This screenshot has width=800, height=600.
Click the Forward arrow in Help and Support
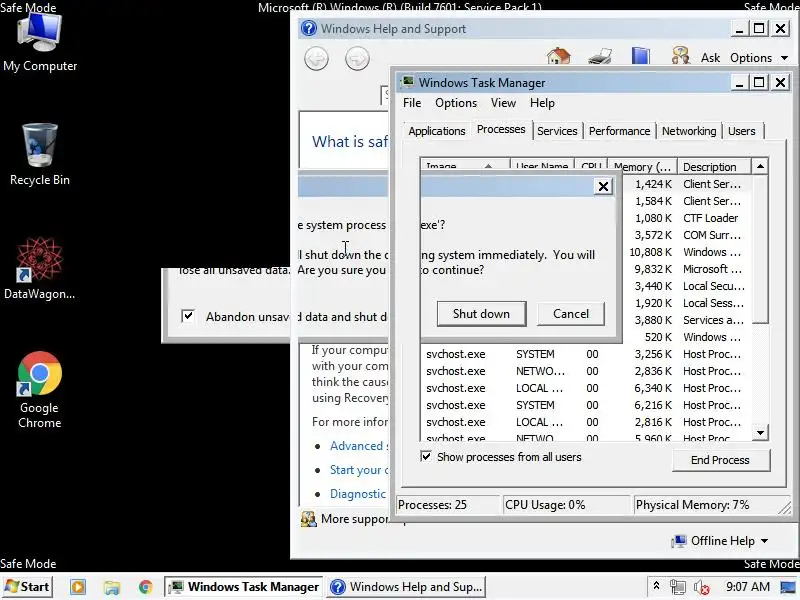357,58
